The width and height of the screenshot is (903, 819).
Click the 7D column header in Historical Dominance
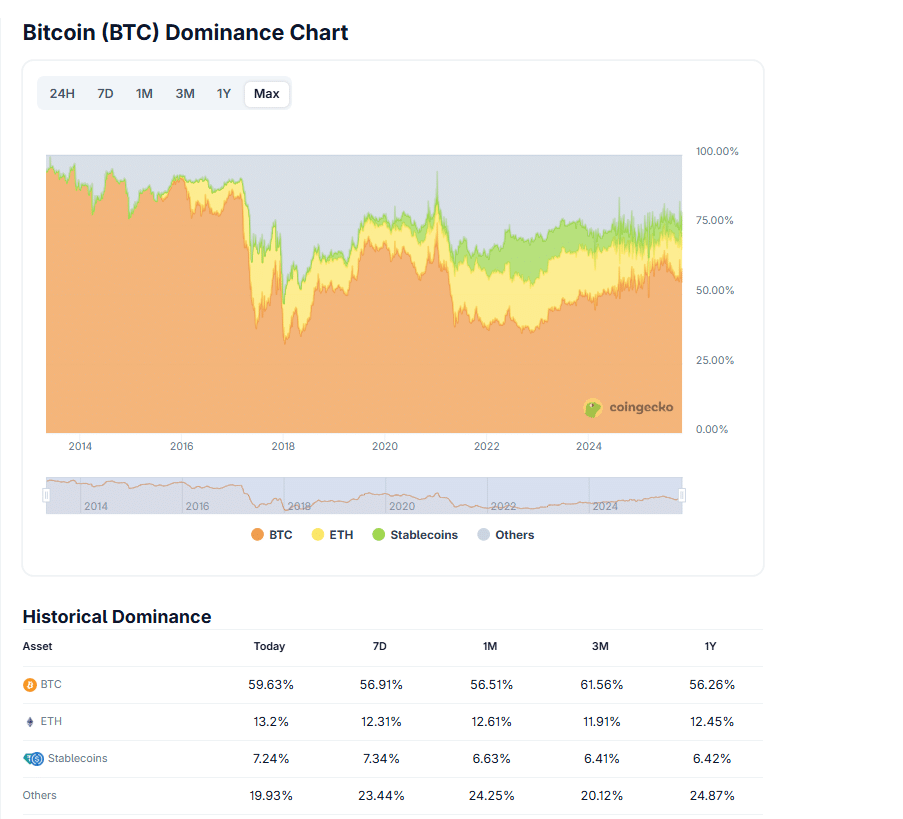[x=380, y=646]
